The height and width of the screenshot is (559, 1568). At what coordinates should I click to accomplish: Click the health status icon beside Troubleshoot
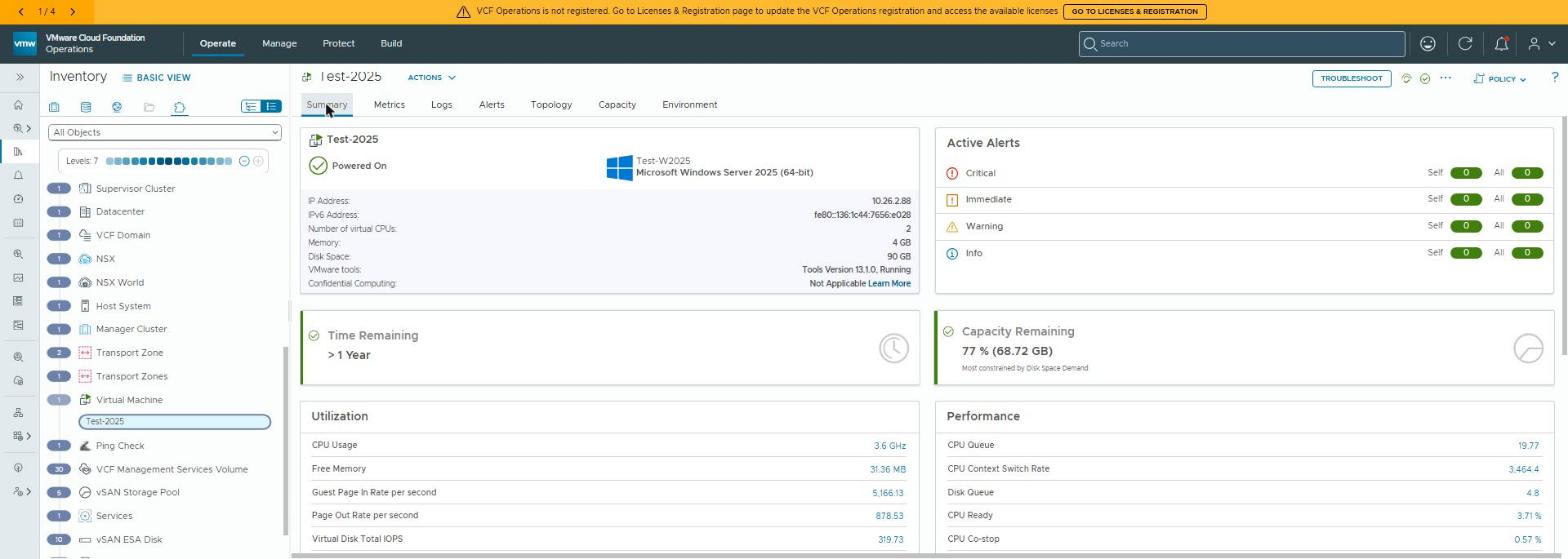tap(1406, 78)
